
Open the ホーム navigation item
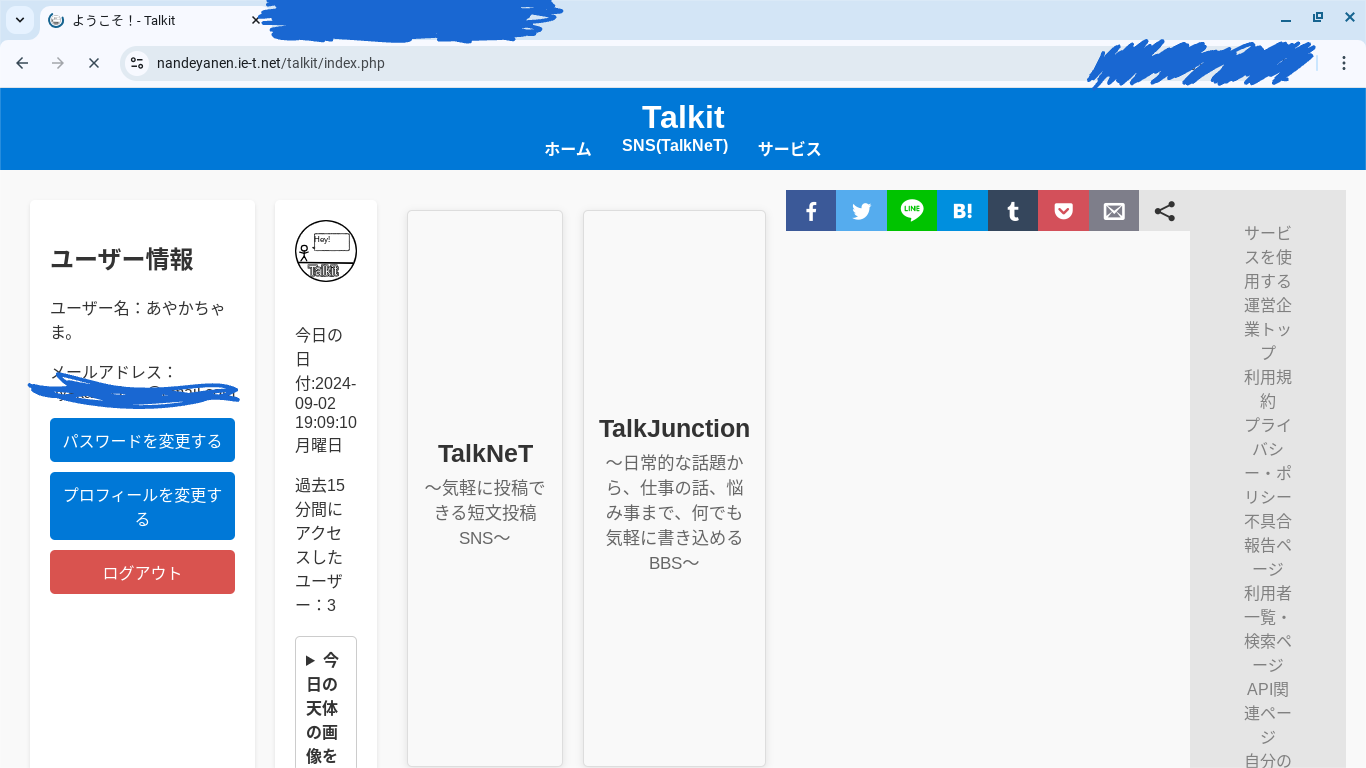click(x=568, y=149)
